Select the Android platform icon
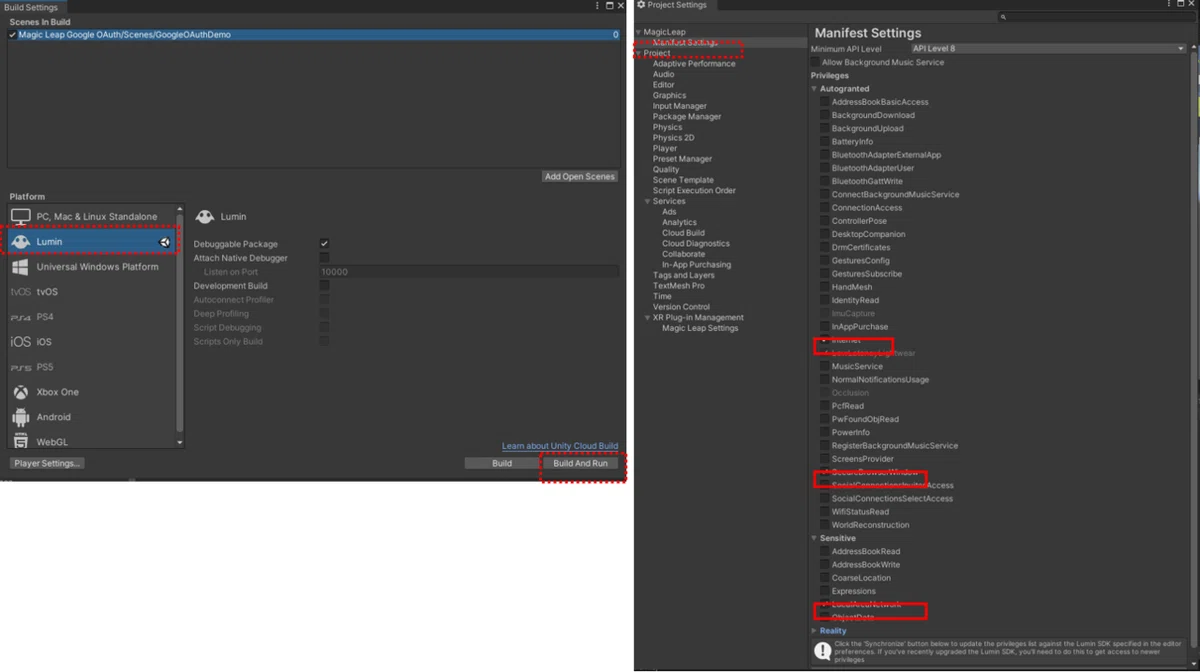1200x672 pixels. pyautogui.click(x=21, y=417)
